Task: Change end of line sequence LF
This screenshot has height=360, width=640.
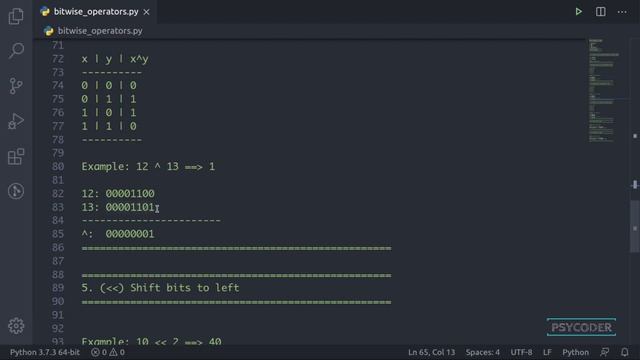Action: (x=547, y=352)
